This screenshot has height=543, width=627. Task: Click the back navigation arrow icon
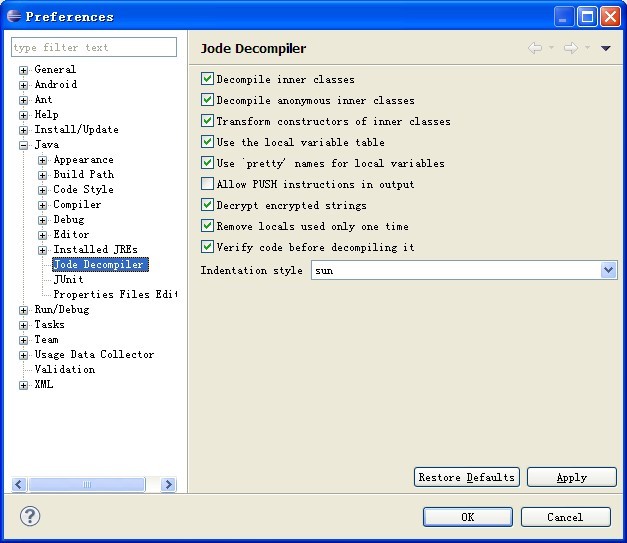coord(535,48)
